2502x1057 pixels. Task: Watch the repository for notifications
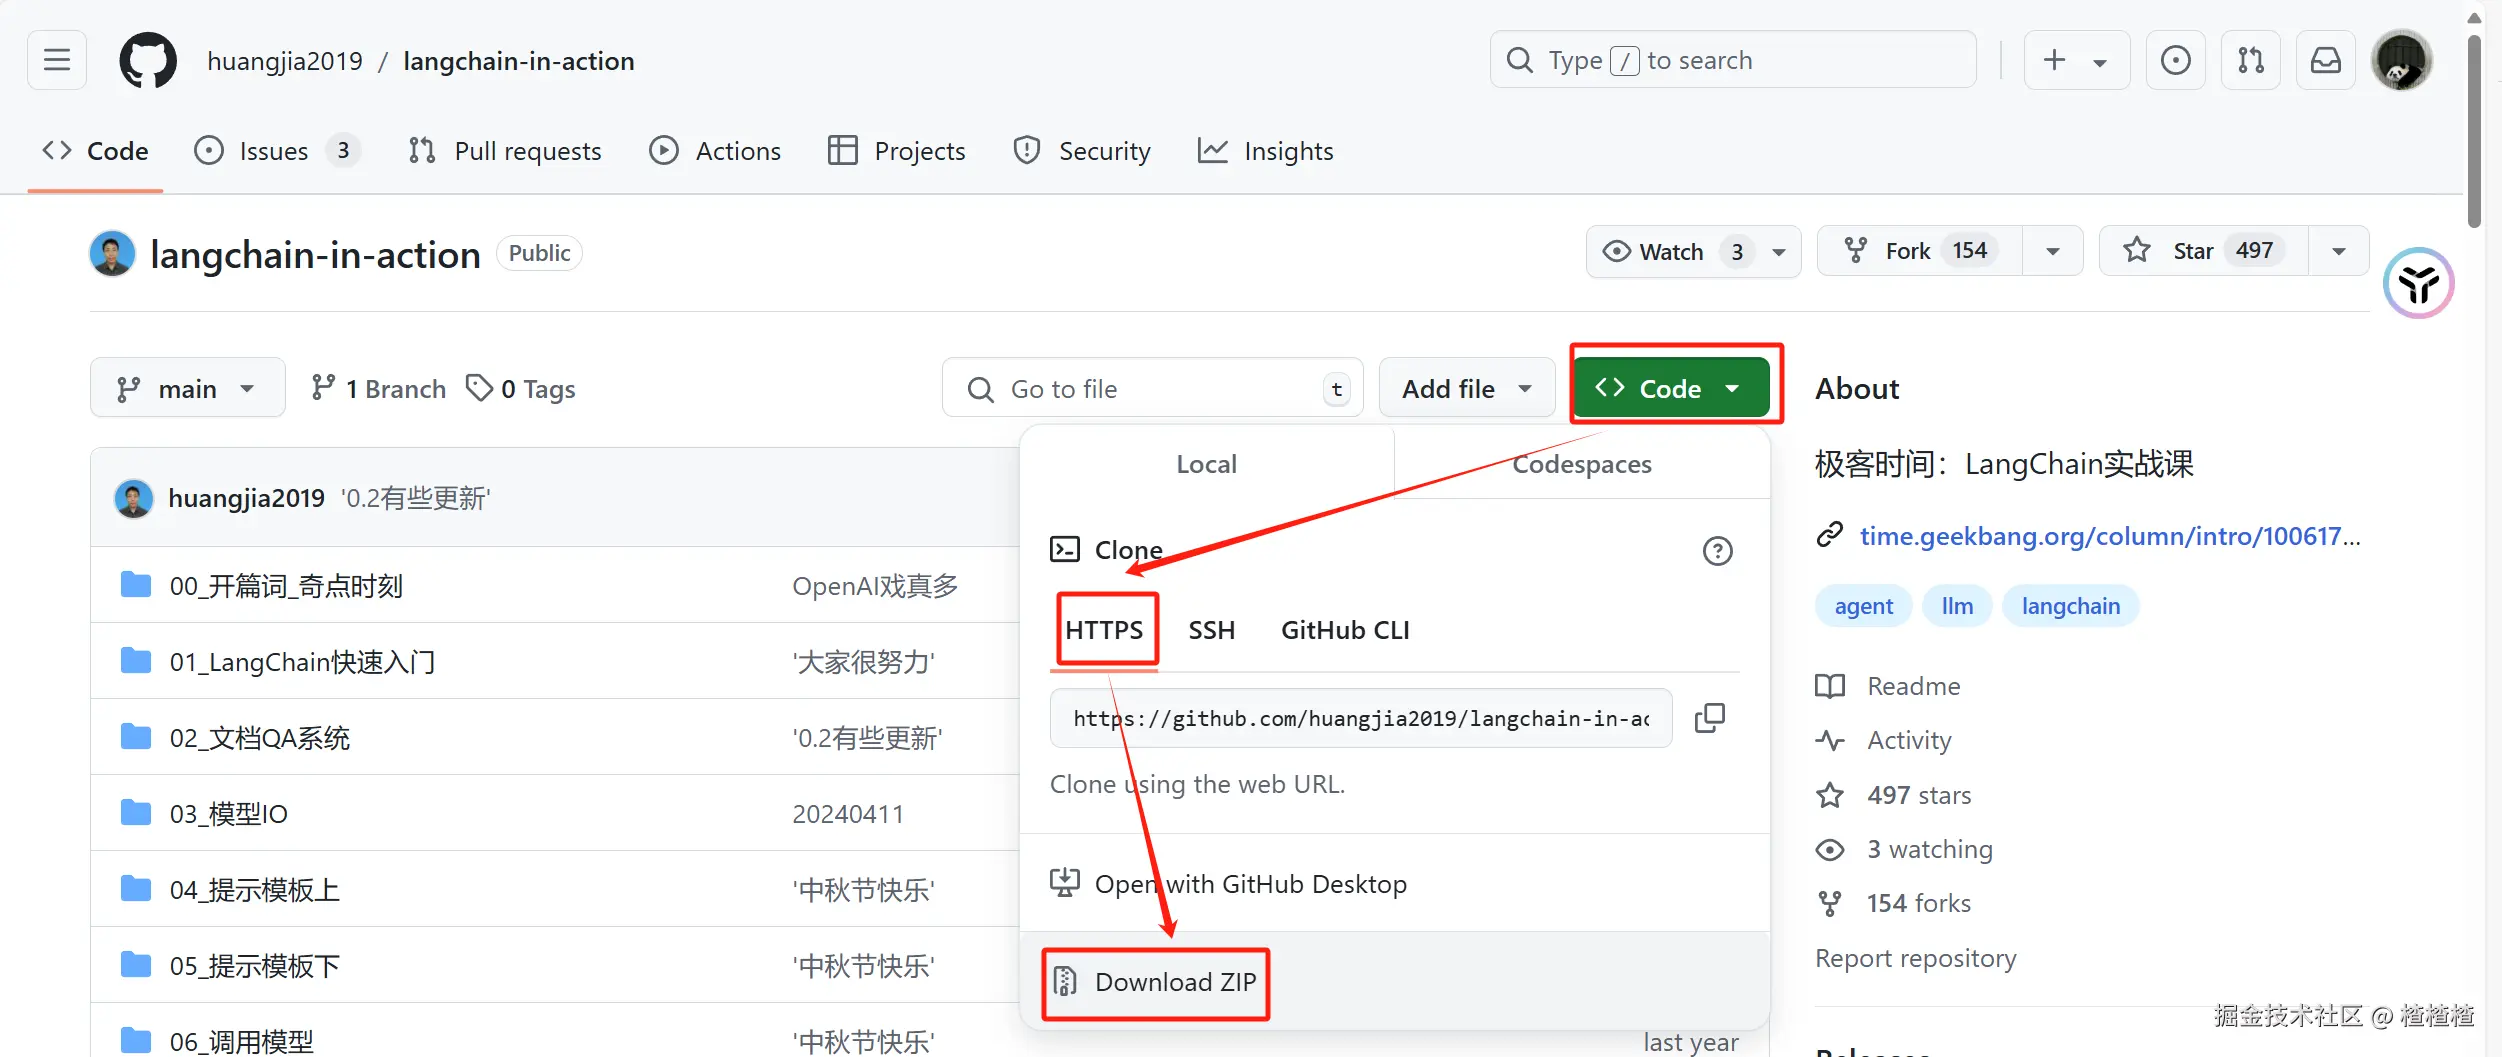coord(1693,251)
